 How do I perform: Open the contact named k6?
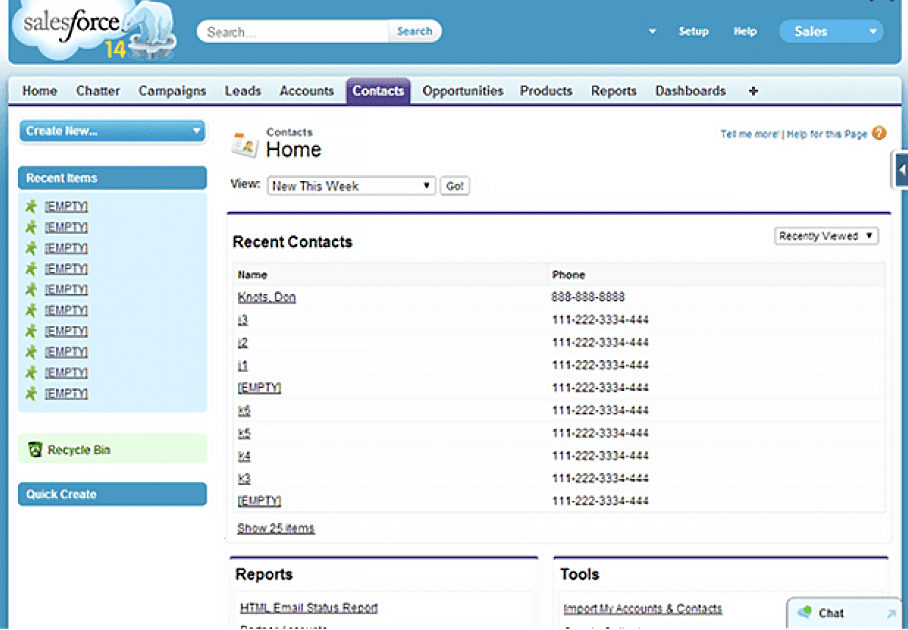point(244,410)
